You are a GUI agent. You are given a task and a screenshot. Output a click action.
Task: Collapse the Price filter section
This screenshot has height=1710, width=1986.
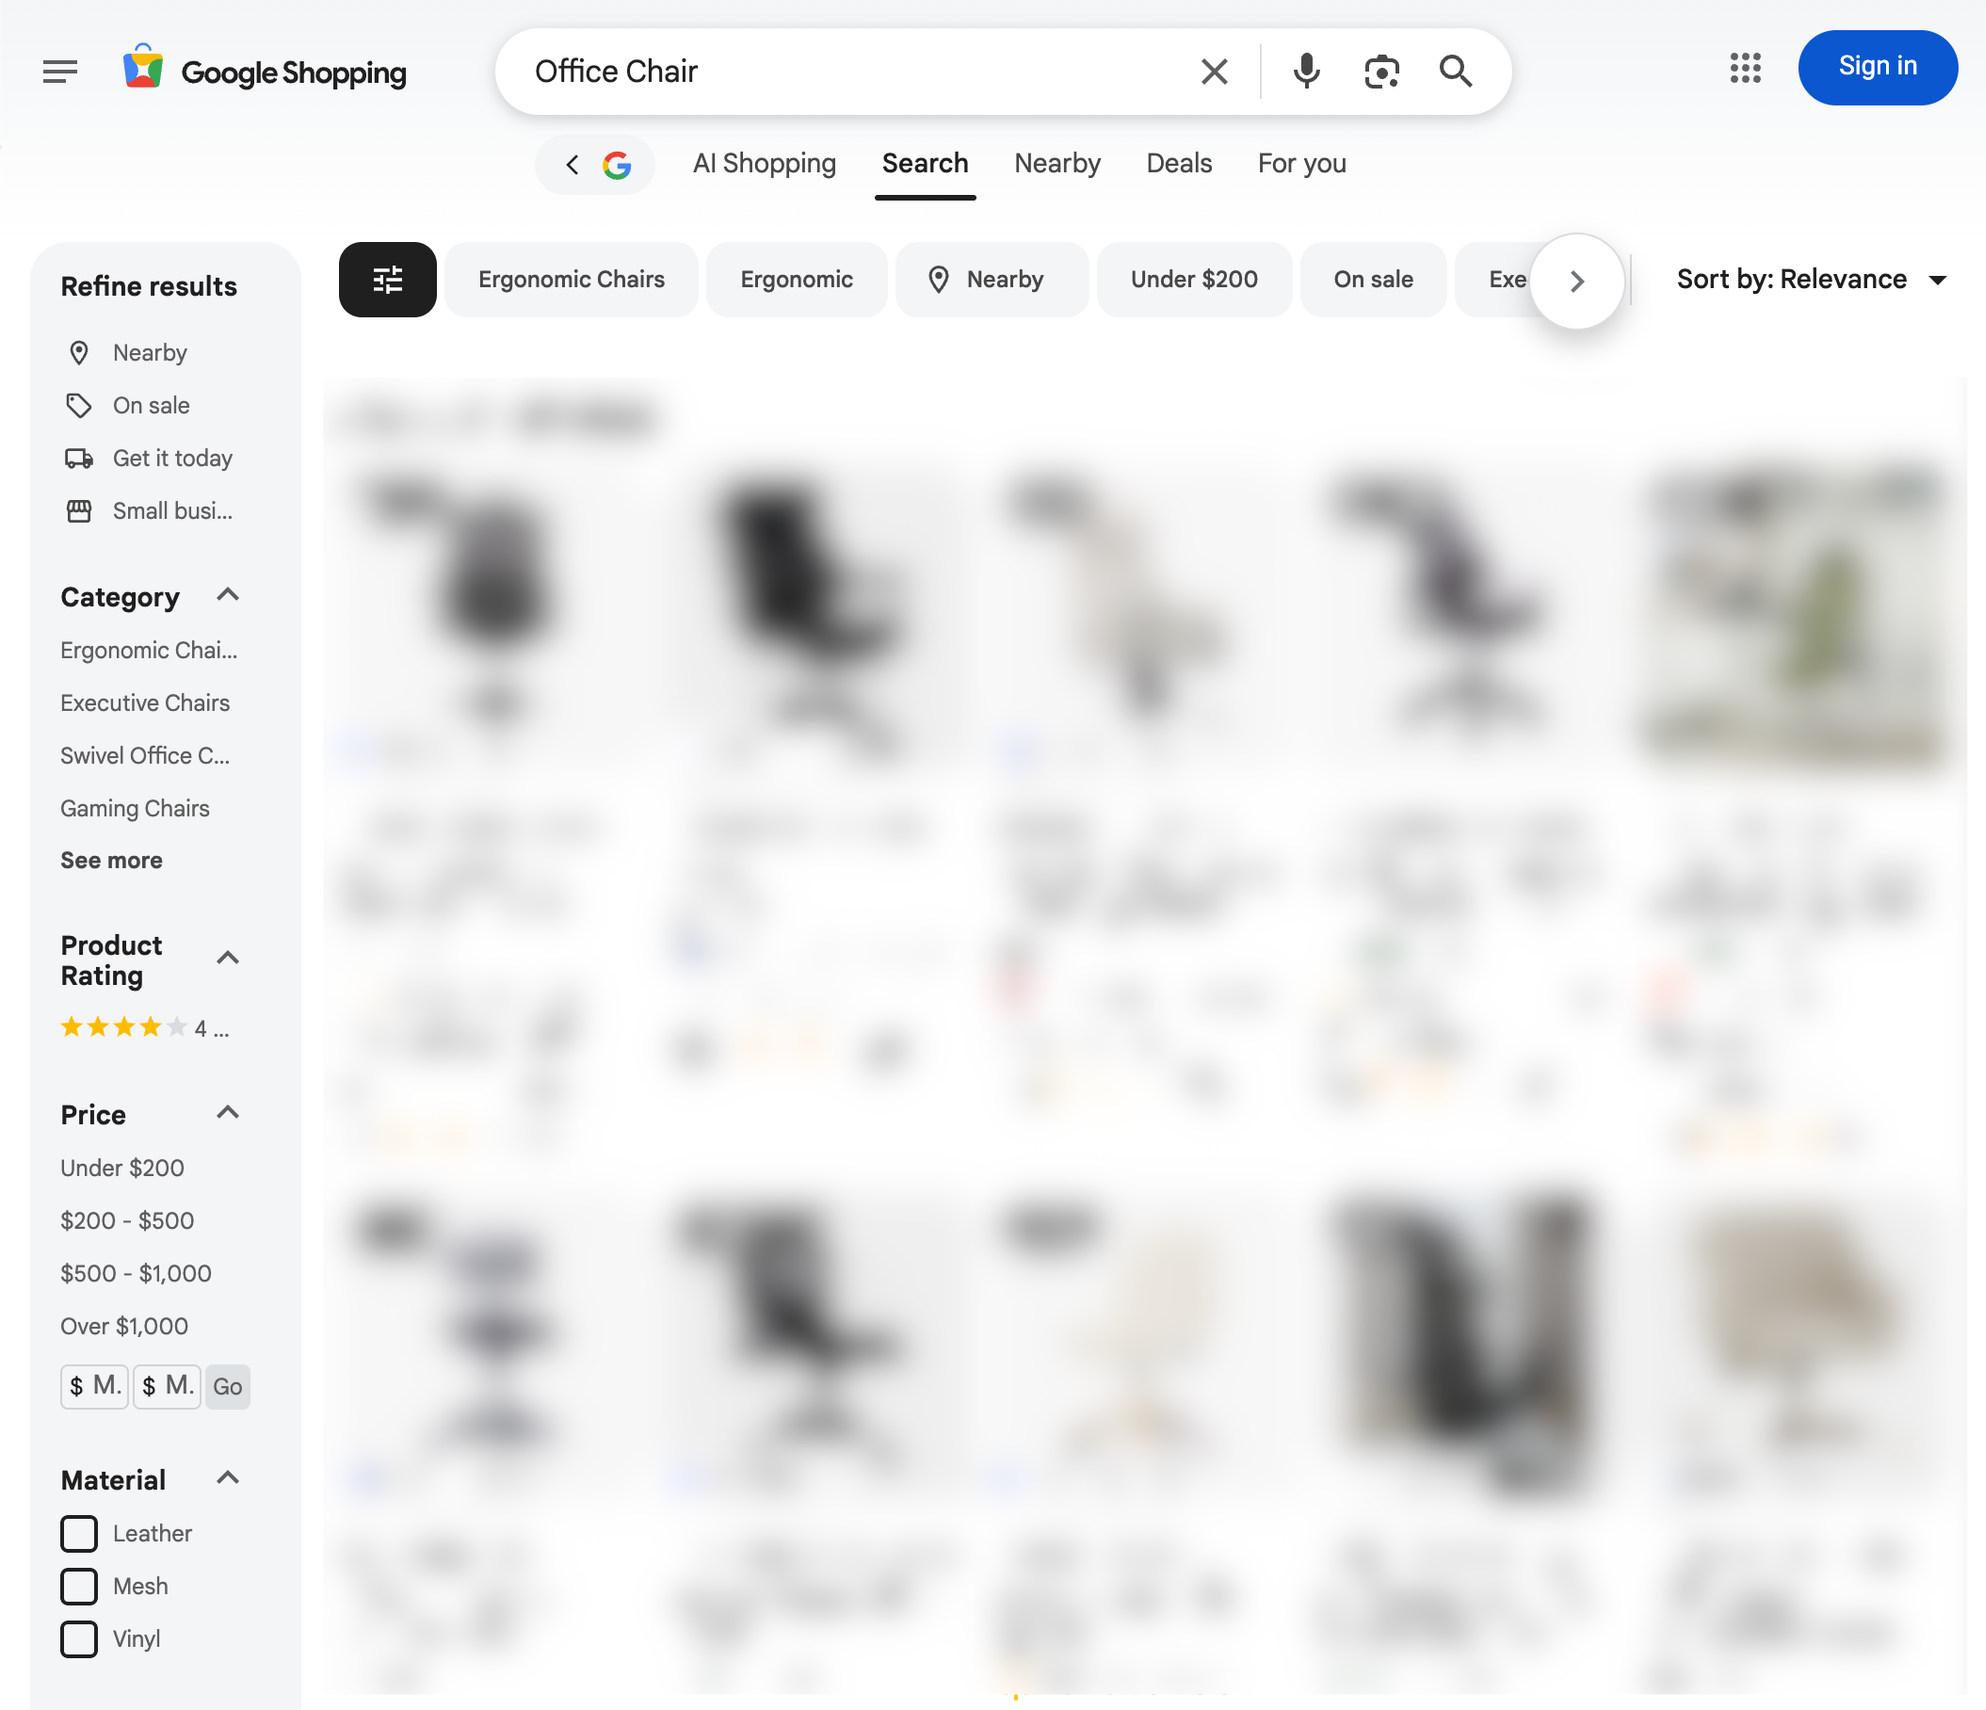[228, 1113]
